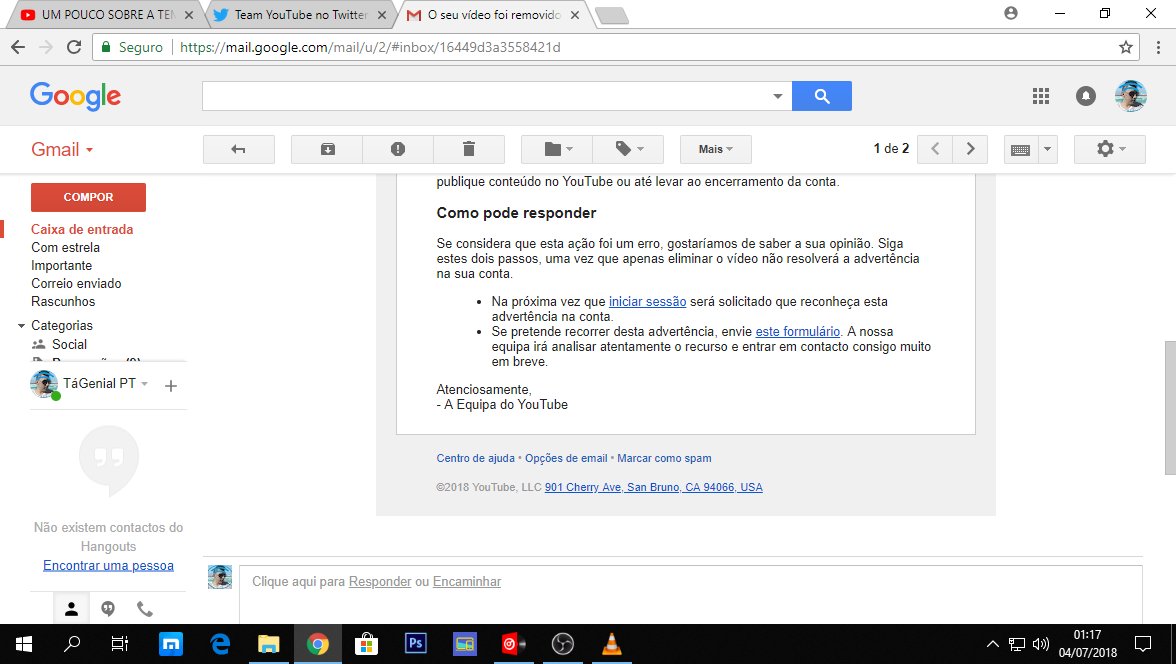Click Encaminhar in the reply box
The width and height of the screenshot is (1176, 664).
pyautogui.click(x=466, y=581)
